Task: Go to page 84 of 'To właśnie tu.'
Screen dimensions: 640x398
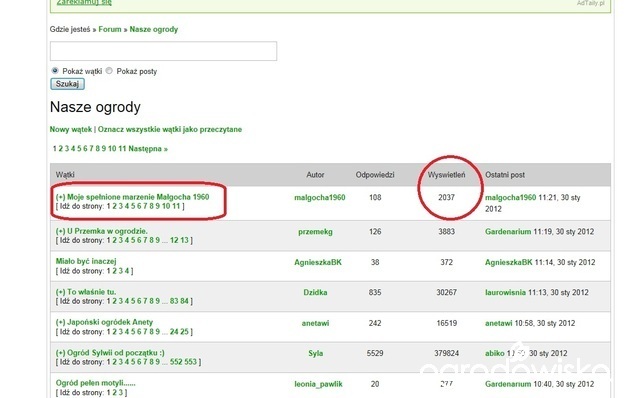Action: click(184, 301)
